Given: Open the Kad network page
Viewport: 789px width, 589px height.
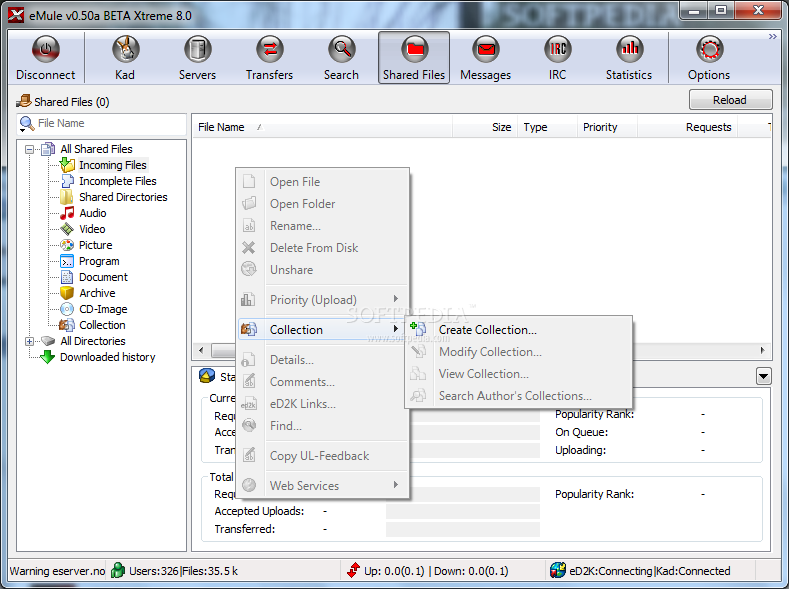Looking at the screenshot, I should point(125,57).
